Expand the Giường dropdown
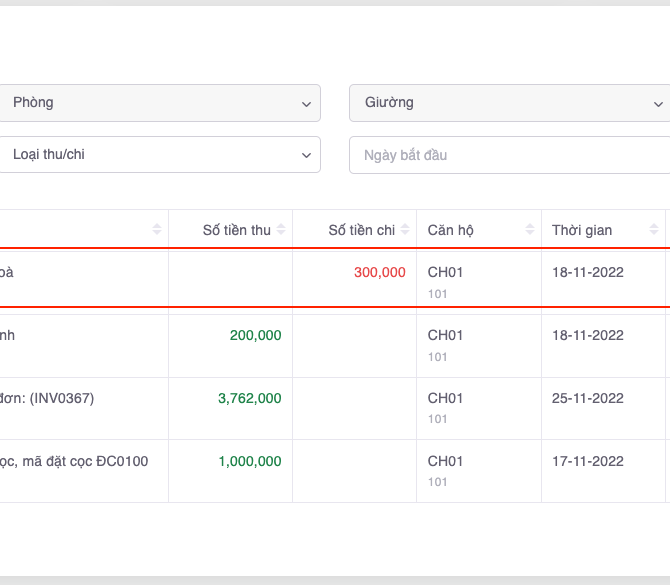 coord(508,103)
